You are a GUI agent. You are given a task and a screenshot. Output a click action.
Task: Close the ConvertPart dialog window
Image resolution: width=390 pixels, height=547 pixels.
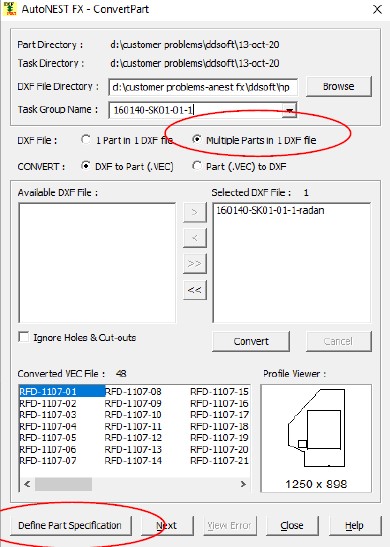tap(377, 9)
